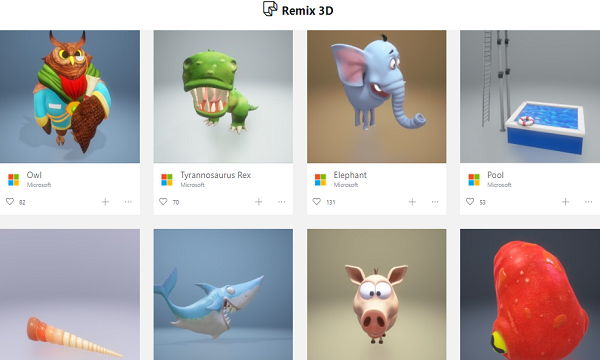Open more options for the Elephant model
600x360 pixels.
(x=435, y=202)
